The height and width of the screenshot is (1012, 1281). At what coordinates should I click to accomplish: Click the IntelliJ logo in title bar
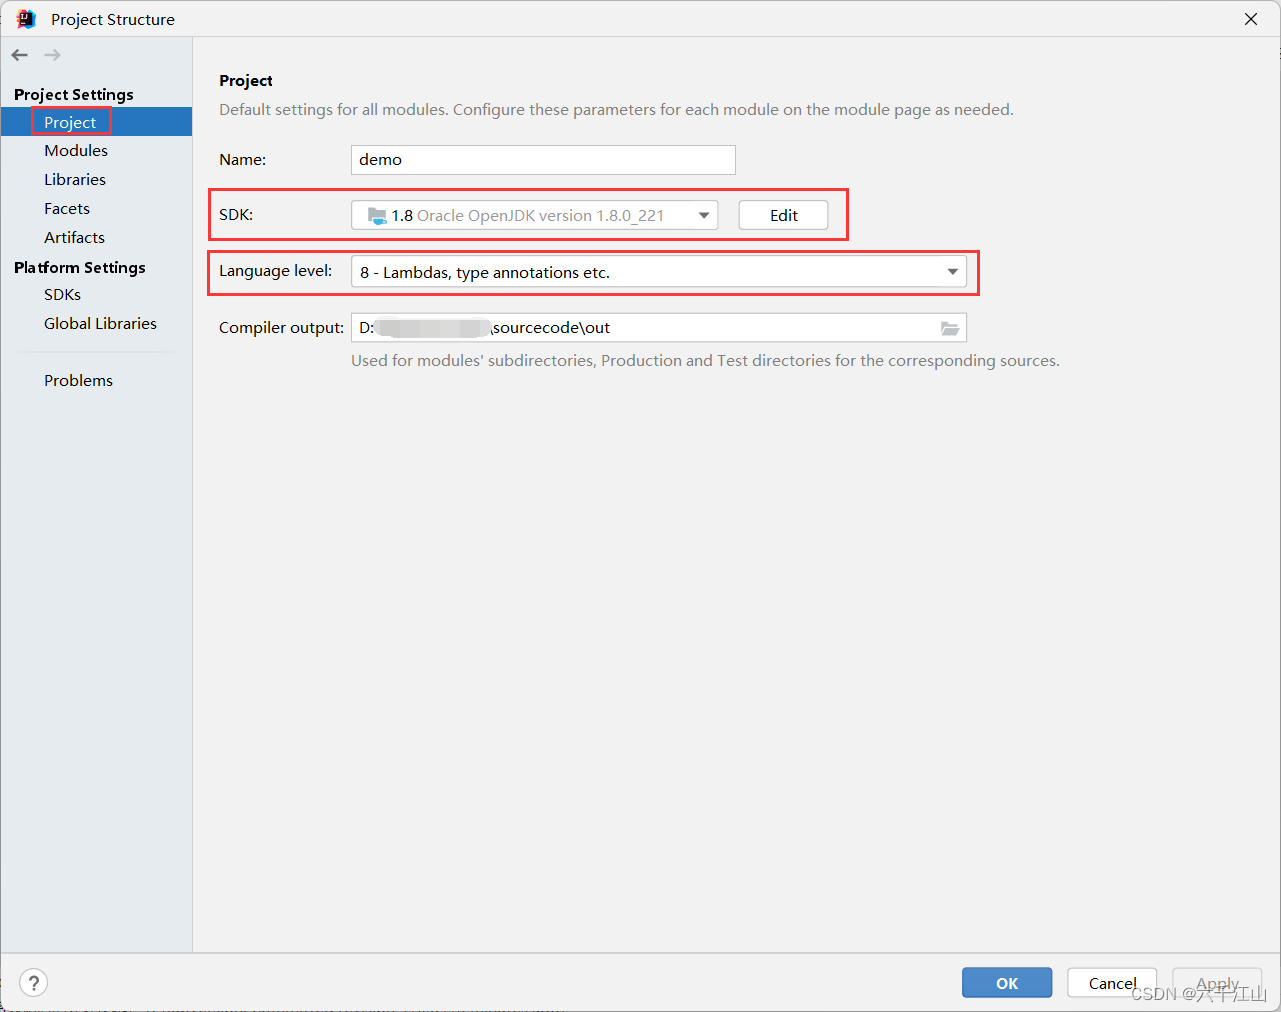pyautogui.click(x=26, y=19)
